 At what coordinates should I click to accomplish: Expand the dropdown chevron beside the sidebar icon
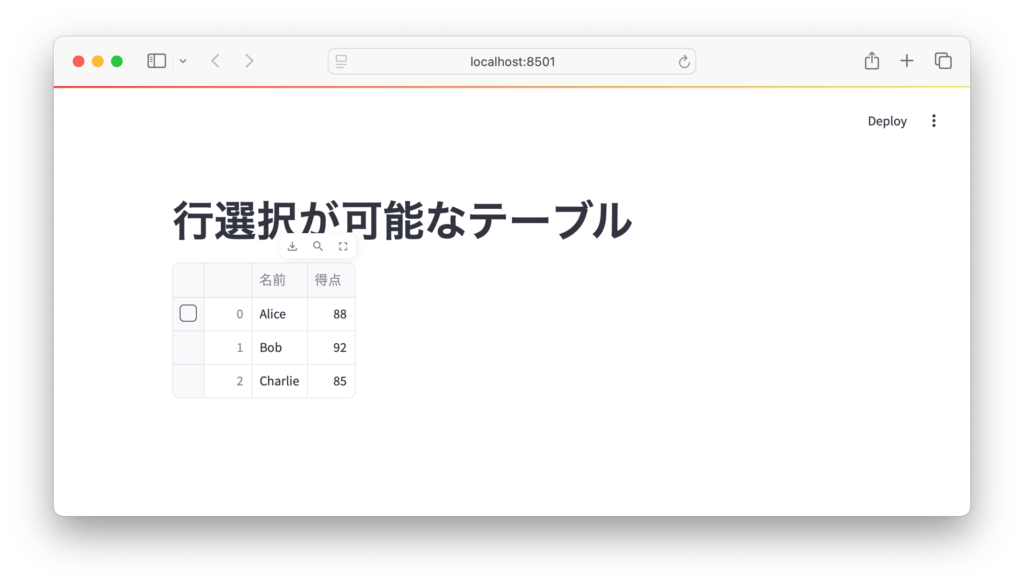coord(183,62)
